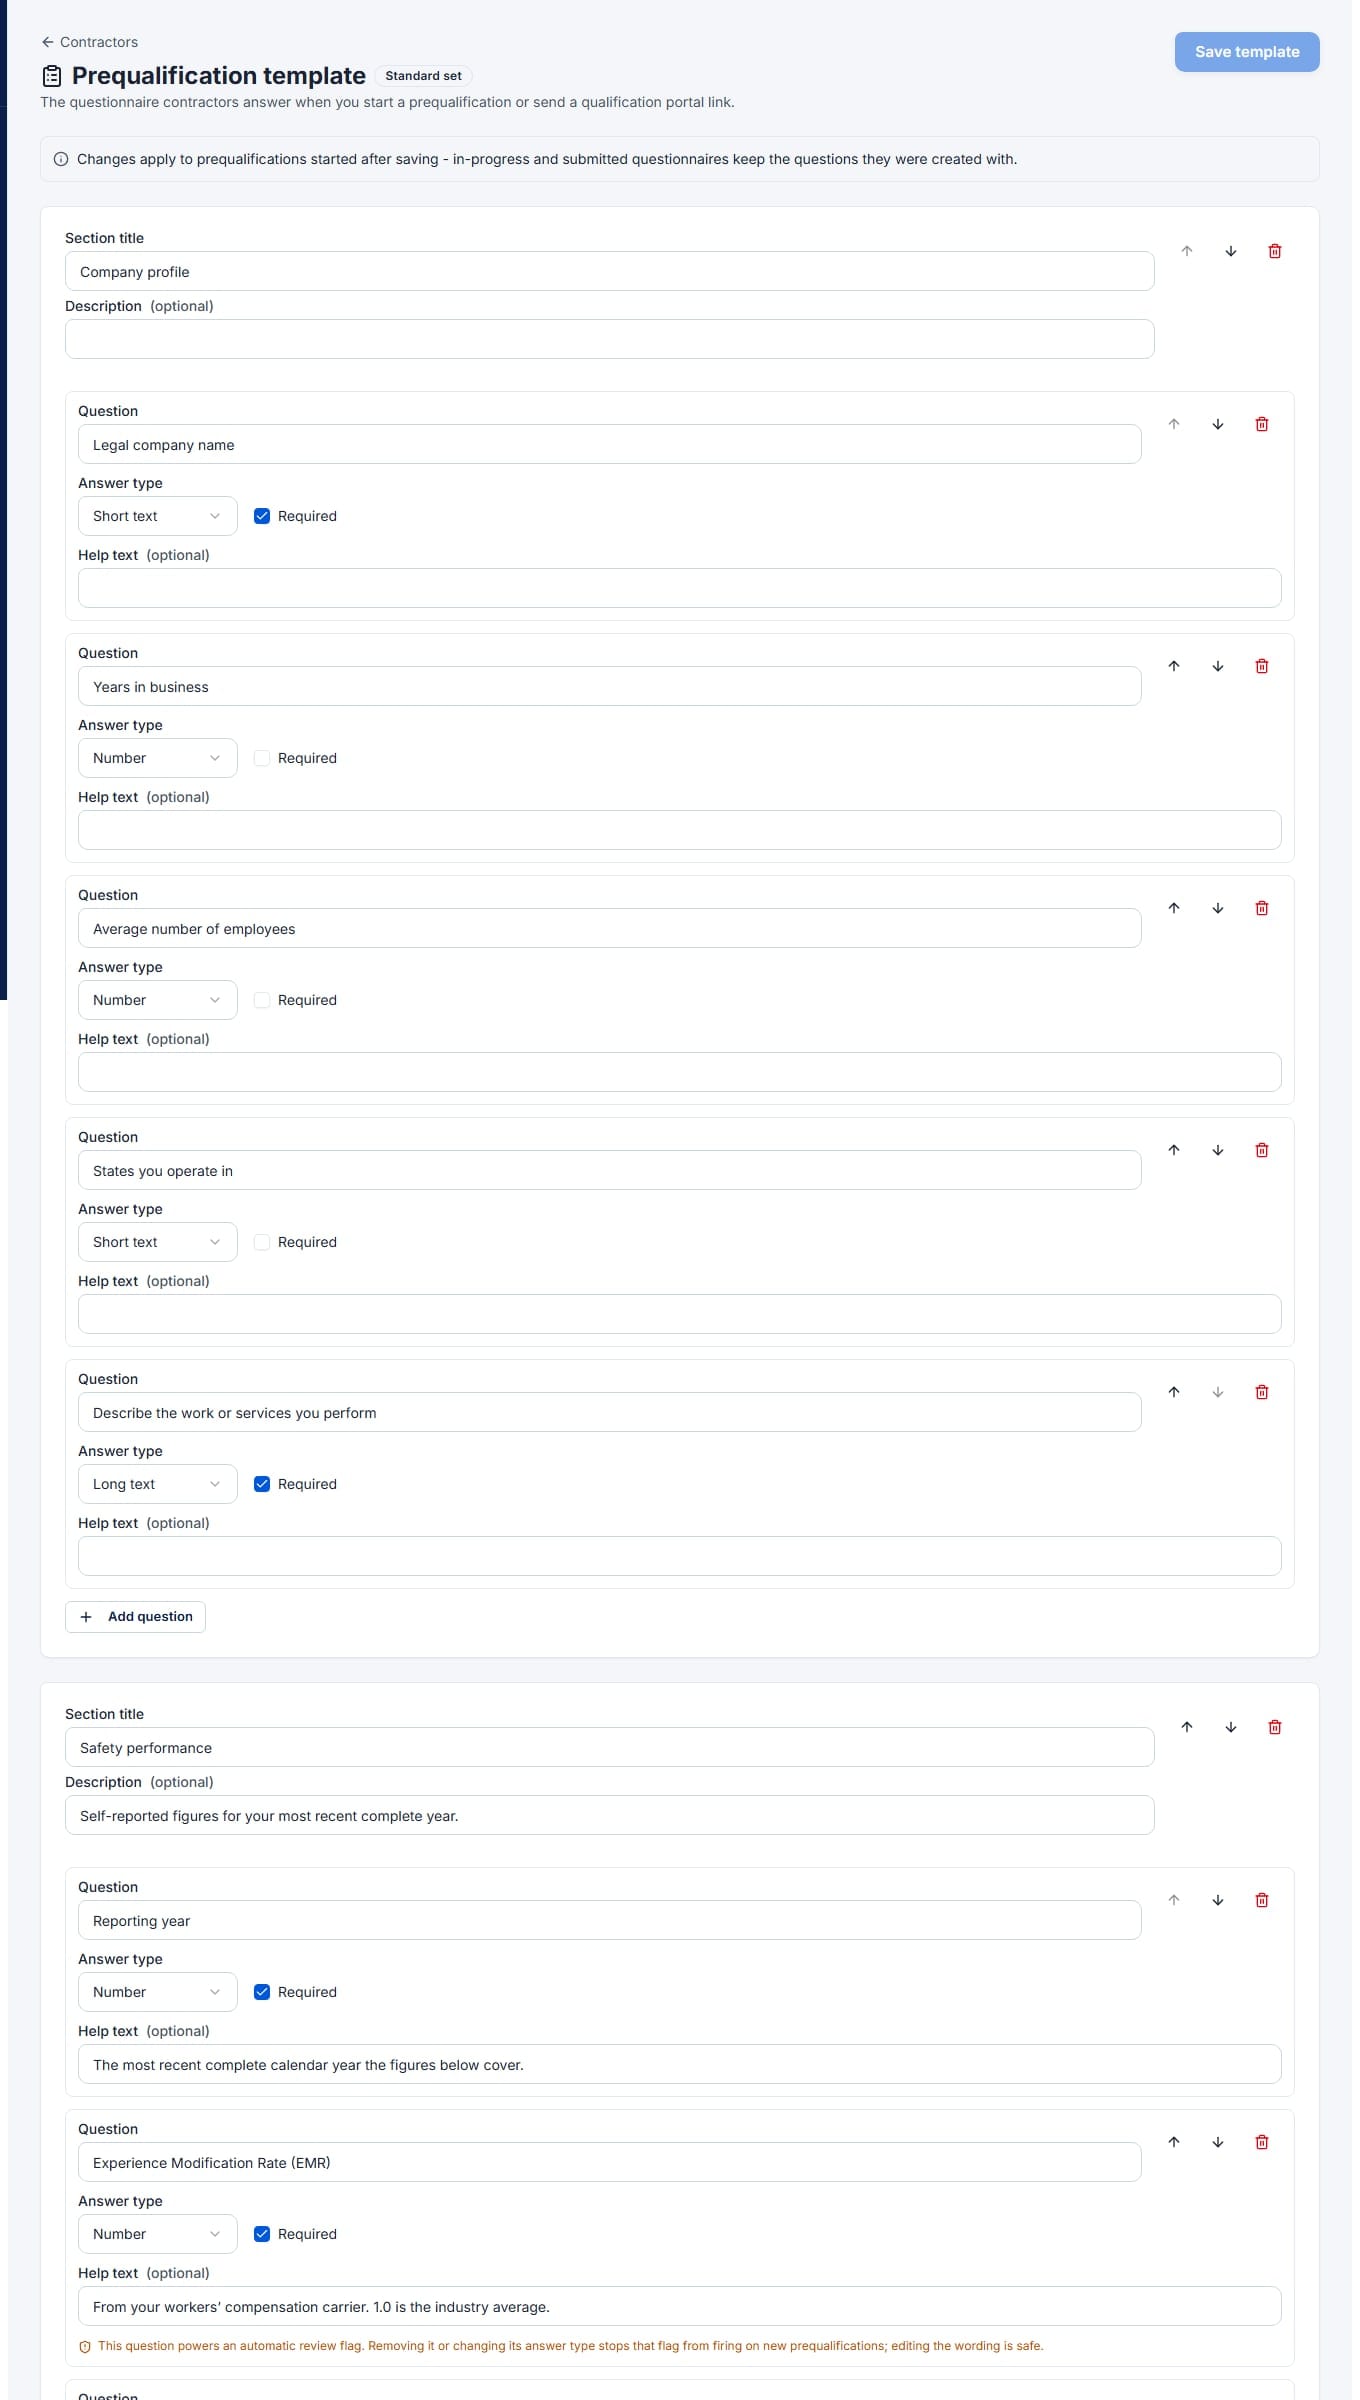Move Describe the work question up

tap(1174, 1392)
